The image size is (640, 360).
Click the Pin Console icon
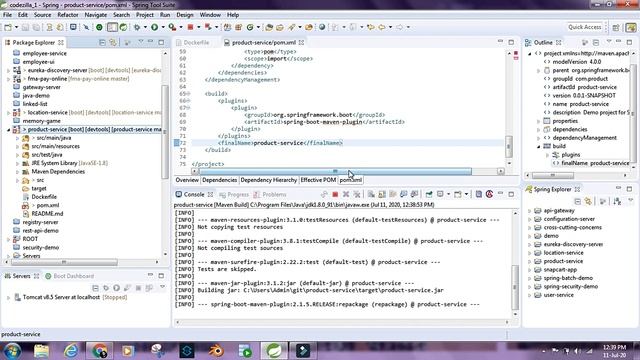click(429, 194)
